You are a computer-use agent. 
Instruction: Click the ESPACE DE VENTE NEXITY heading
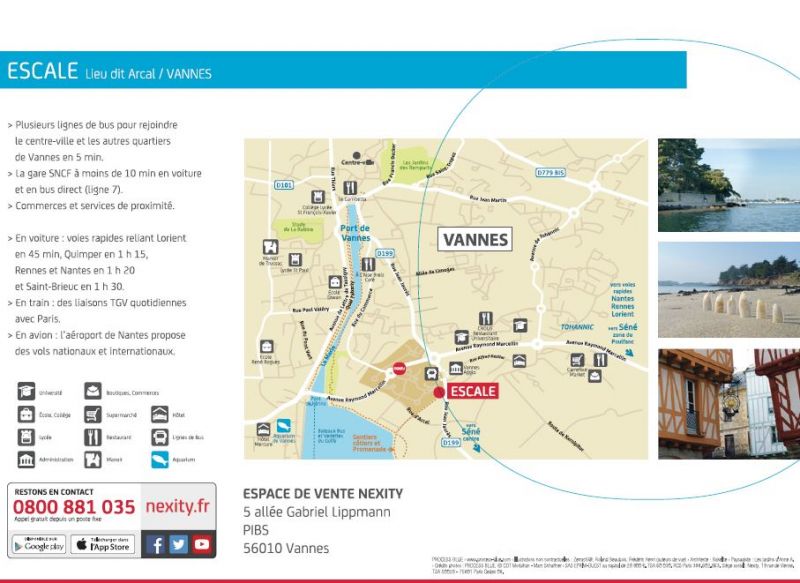323,494
